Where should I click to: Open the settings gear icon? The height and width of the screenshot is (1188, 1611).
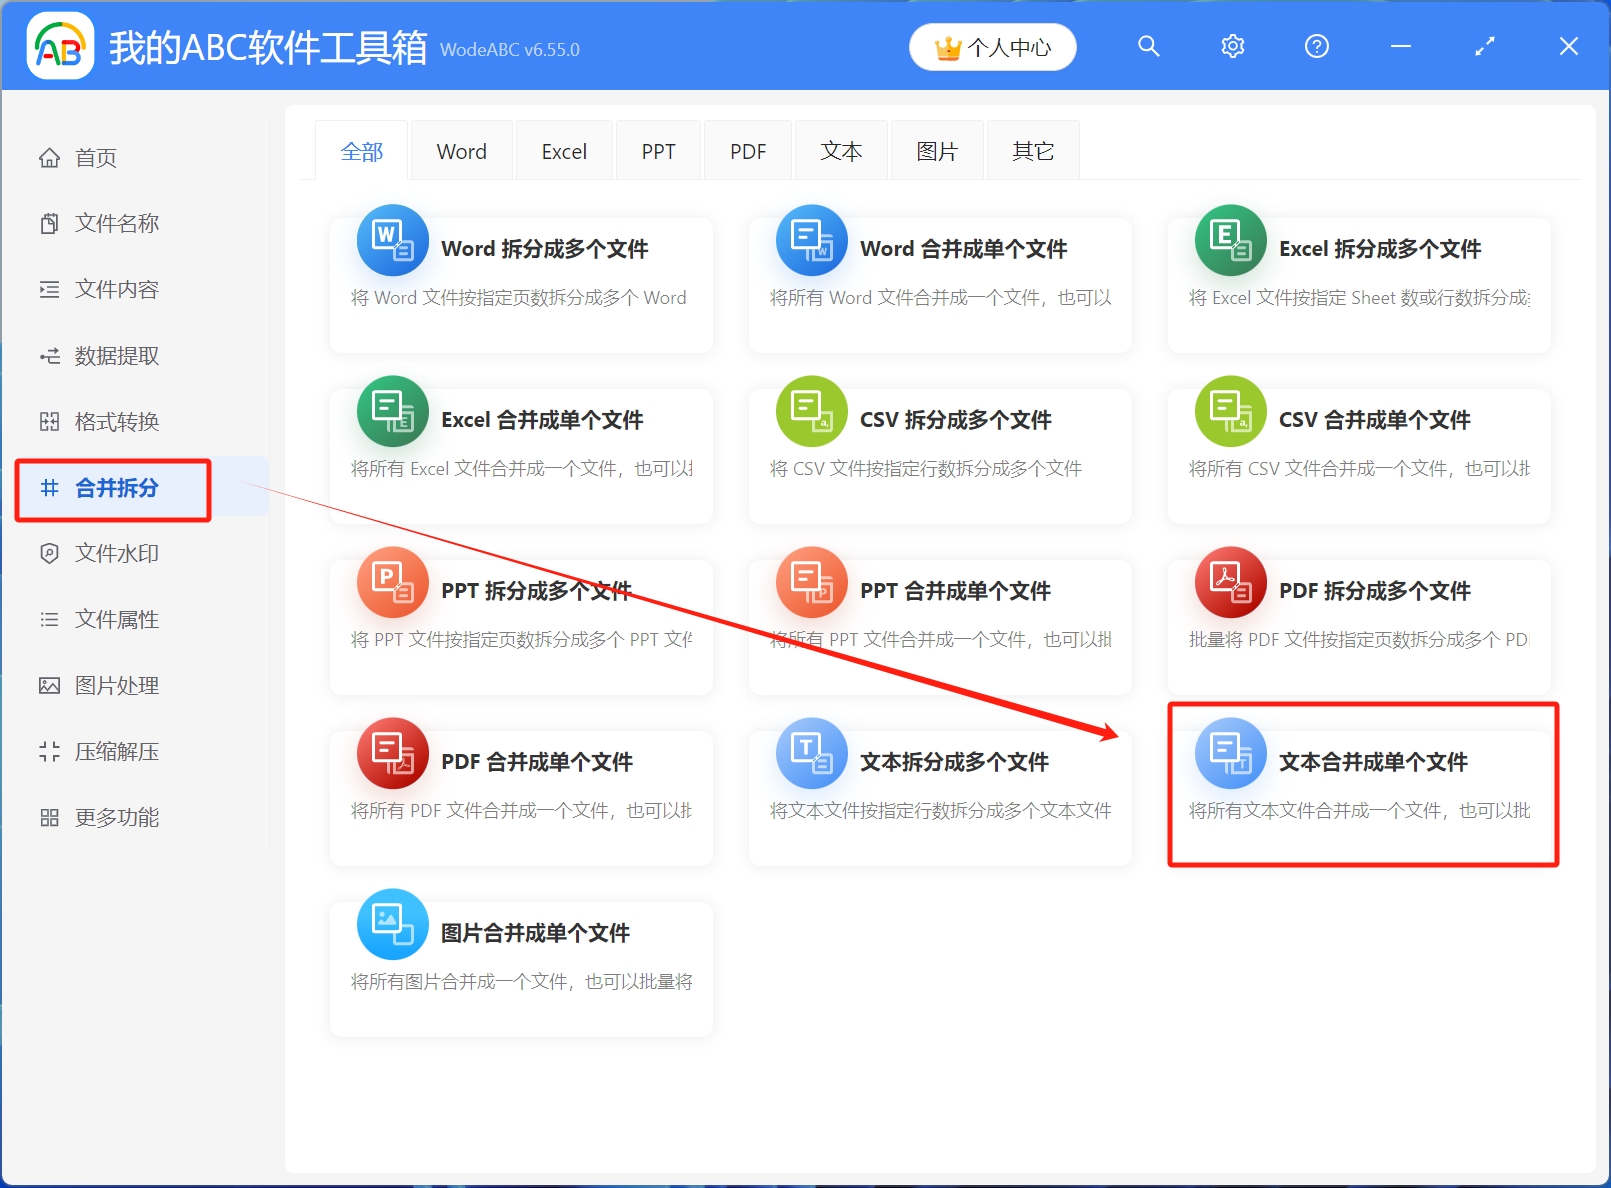1232,46
